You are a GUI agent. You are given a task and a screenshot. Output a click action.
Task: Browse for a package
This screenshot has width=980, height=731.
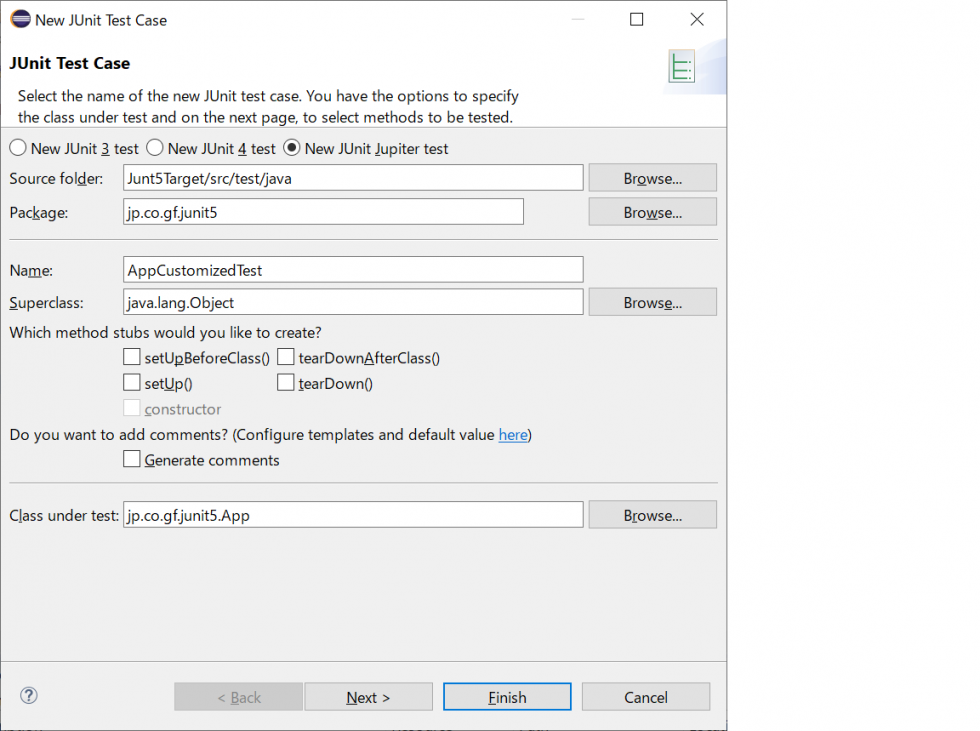(x=652, y=211)
